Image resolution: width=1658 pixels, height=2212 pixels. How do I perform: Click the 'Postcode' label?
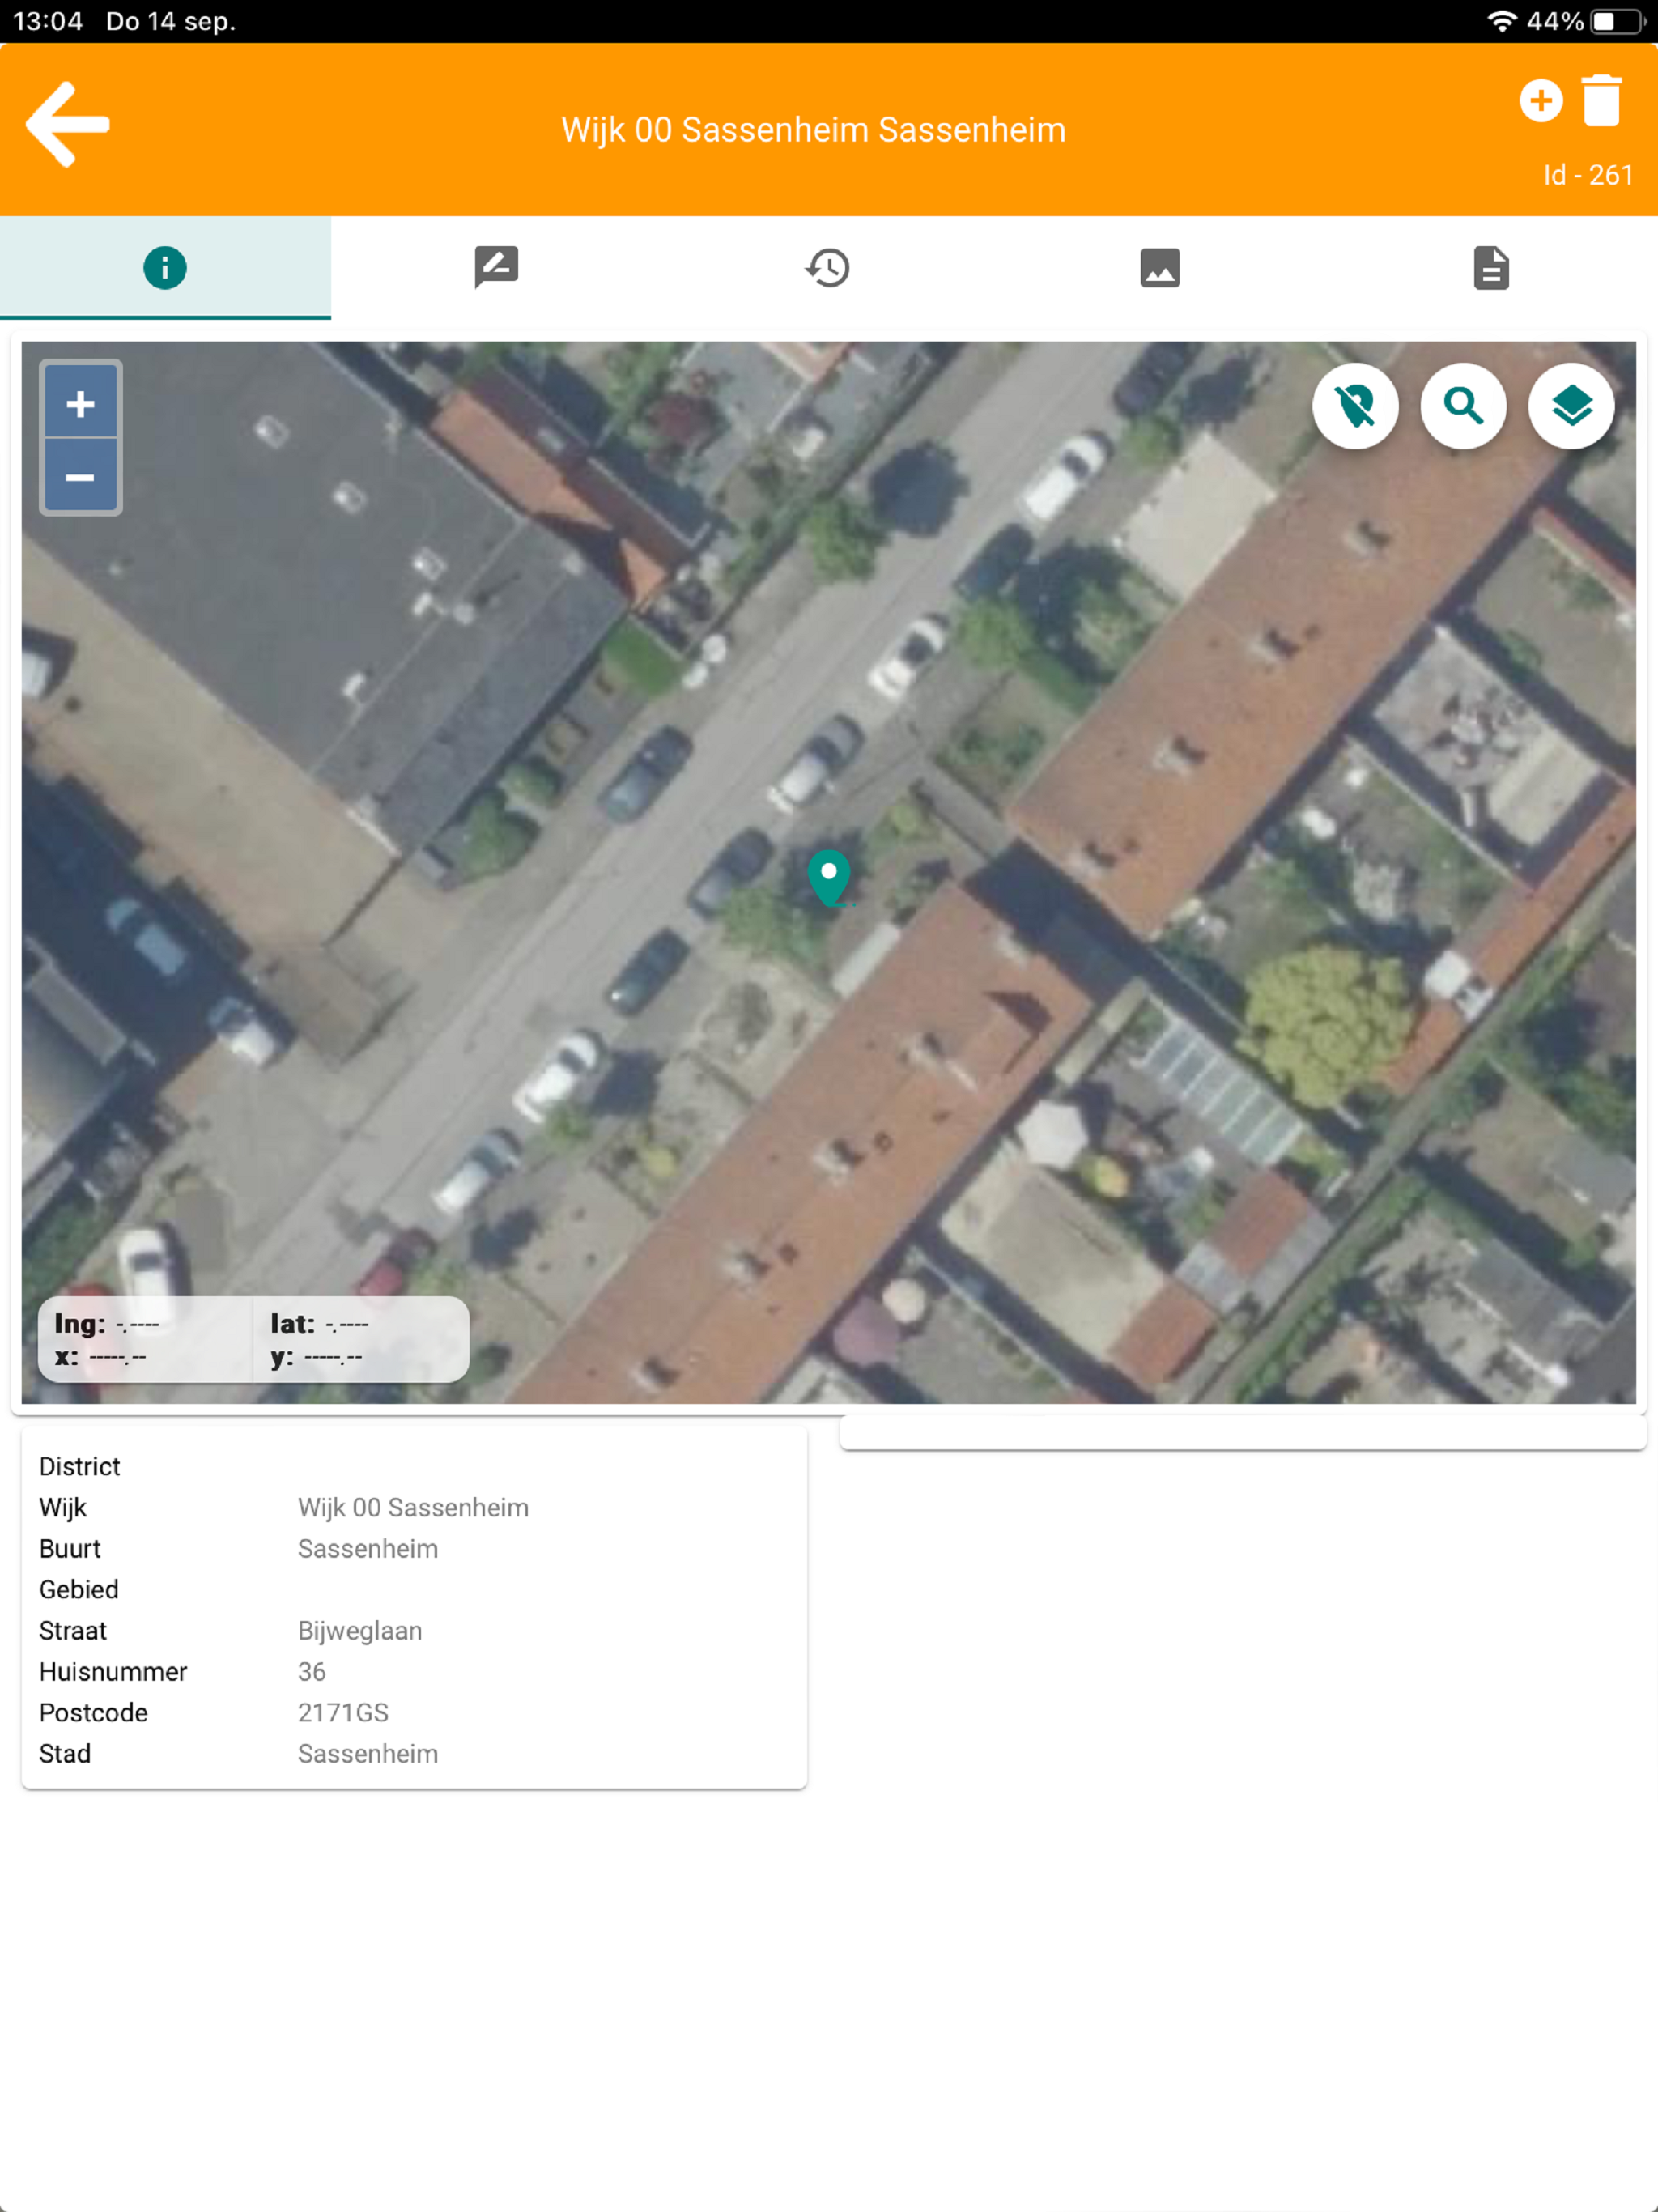tap(93, 1712)
